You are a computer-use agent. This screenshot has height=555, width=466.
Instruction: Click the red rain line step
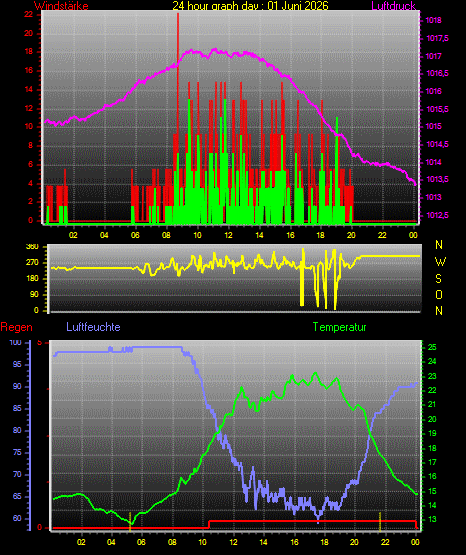209,524
